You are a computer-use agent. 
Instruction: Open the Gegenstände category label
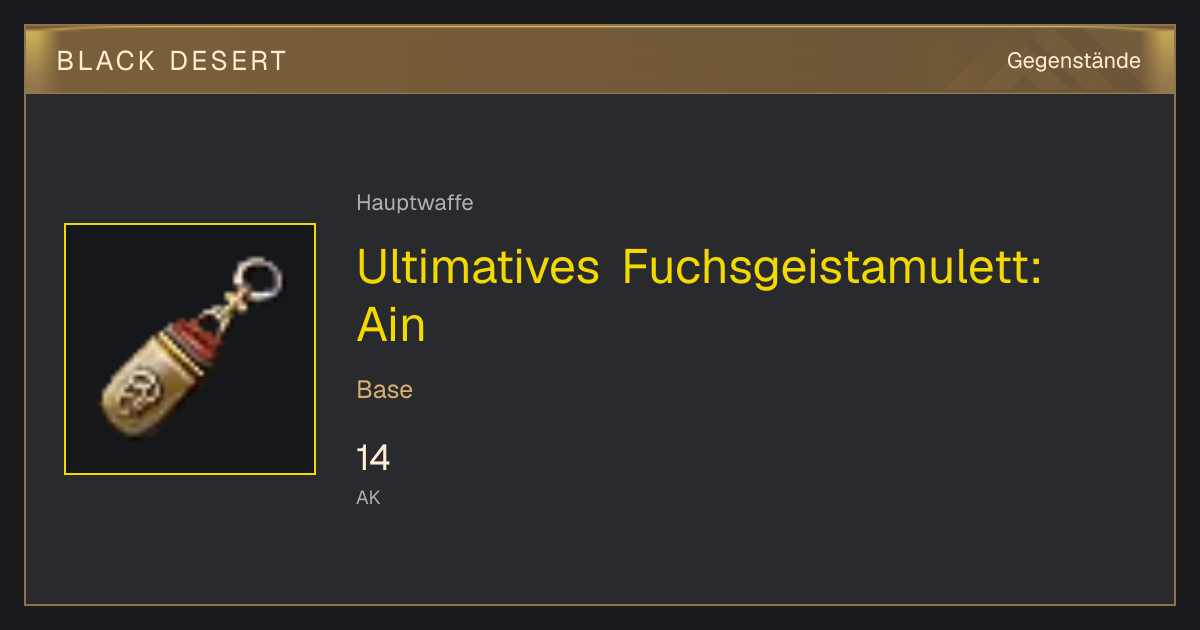click(x=1073, y=61)
